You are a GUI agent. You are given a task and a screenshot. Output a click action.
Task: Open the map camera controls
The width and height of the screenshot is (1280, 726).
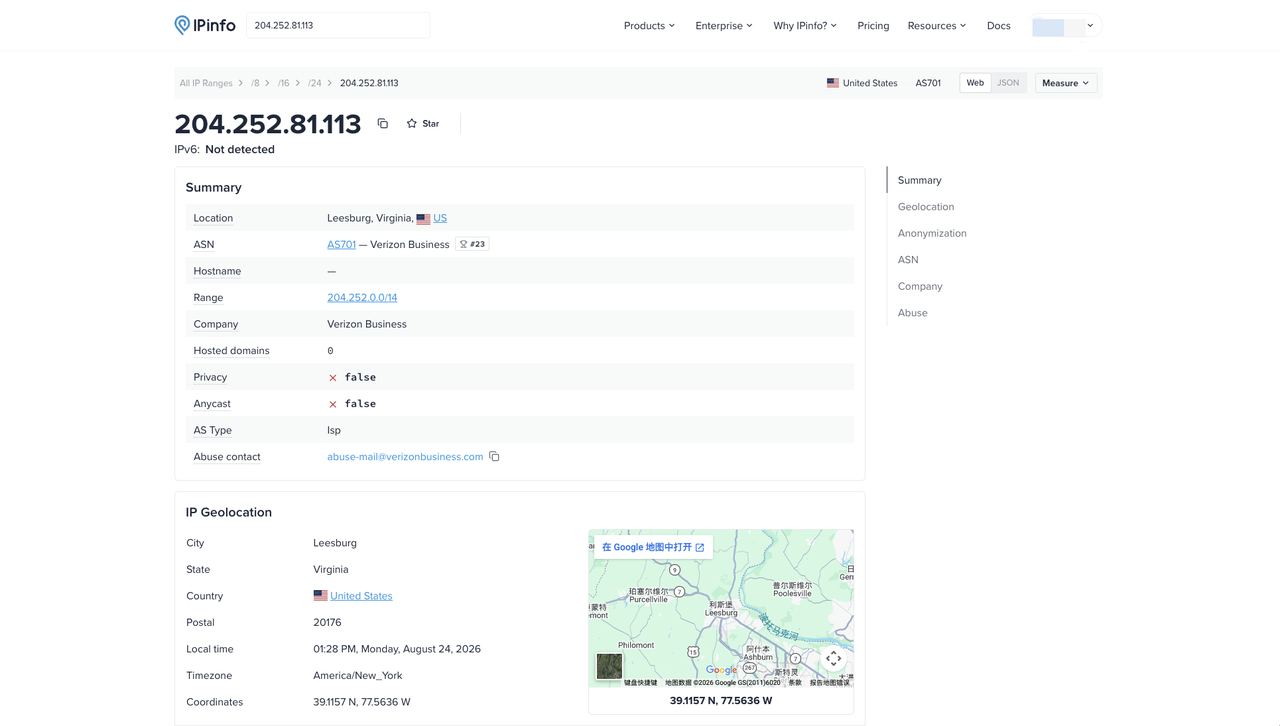click(833, 658)
